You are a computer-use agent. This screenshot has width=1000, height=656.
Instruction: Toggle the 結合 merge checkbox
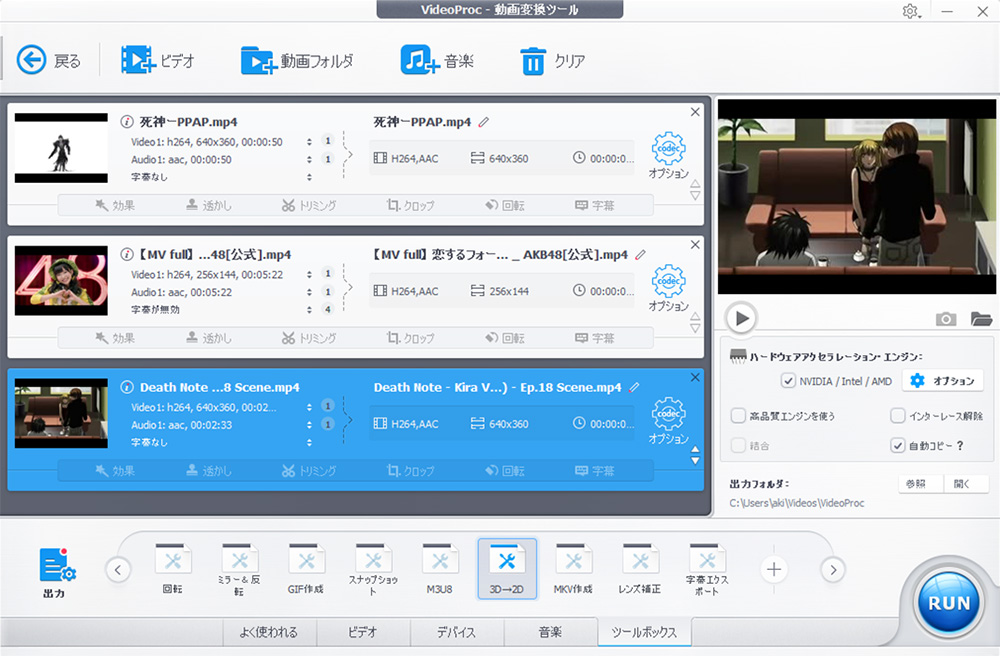738,446
